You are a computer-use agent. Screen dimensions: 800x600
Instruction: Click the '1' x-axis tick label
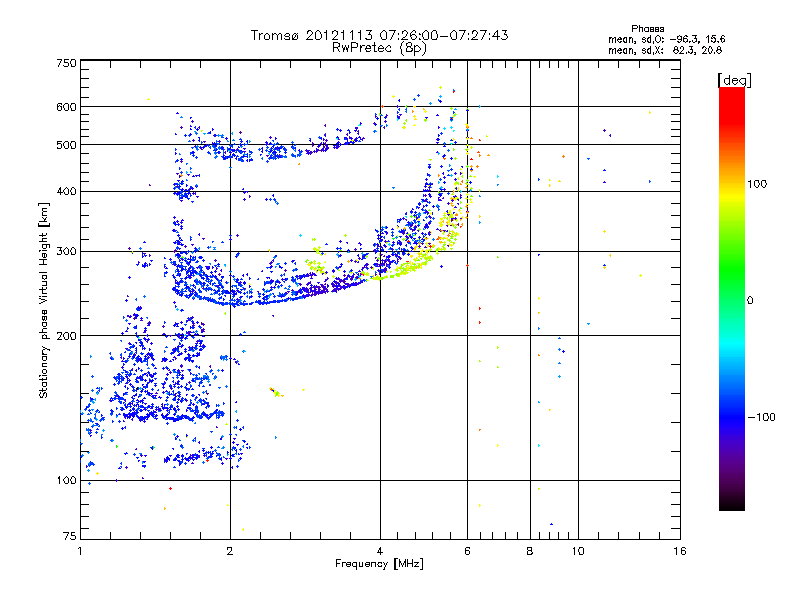click(x=80, y=551)
